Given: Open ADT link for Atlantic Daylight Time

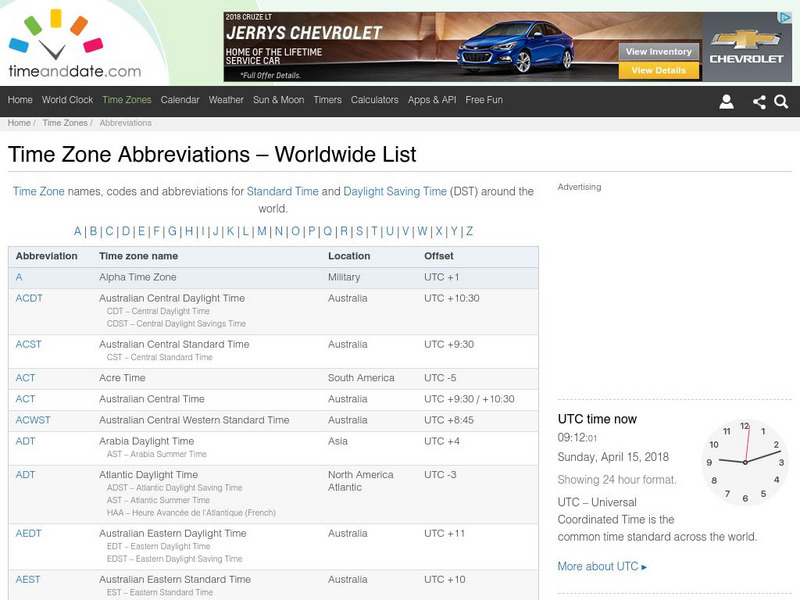Looking at the screenshot, I should [x=26, y=474].
